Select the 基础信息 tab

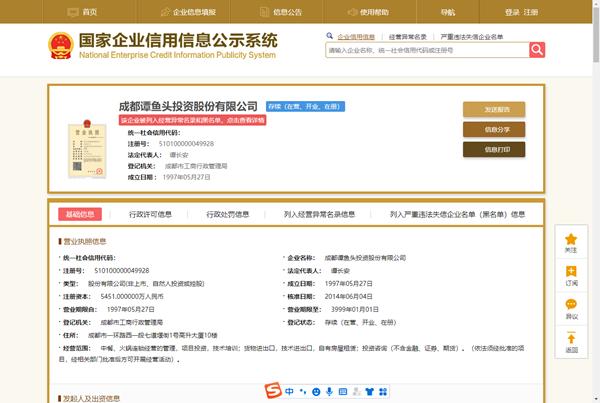click(80, 214)
